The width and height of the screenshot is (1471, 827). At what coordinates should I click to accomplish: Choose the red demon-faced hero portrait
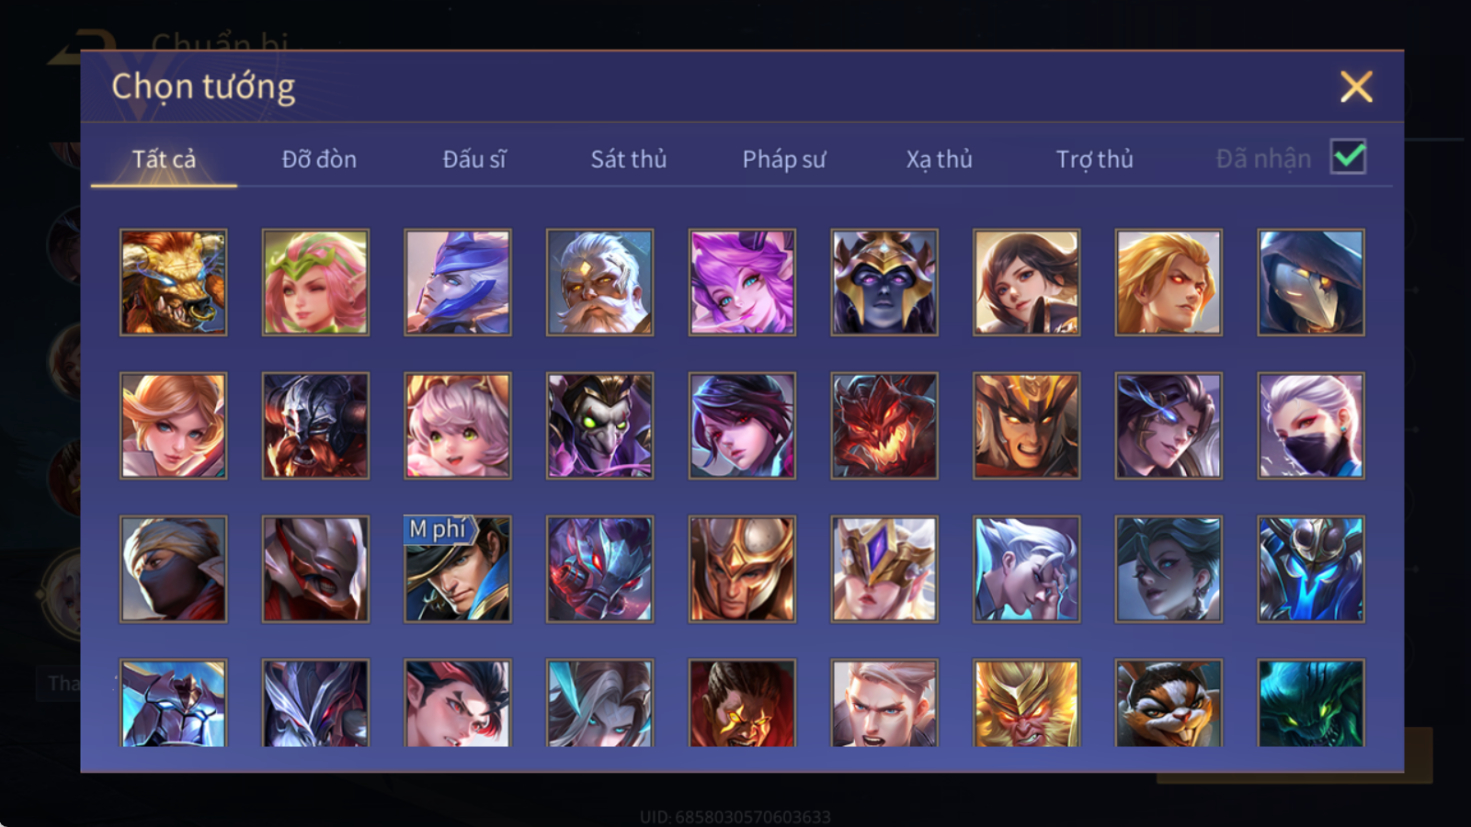pyautogui.click(x=884, y=426)
